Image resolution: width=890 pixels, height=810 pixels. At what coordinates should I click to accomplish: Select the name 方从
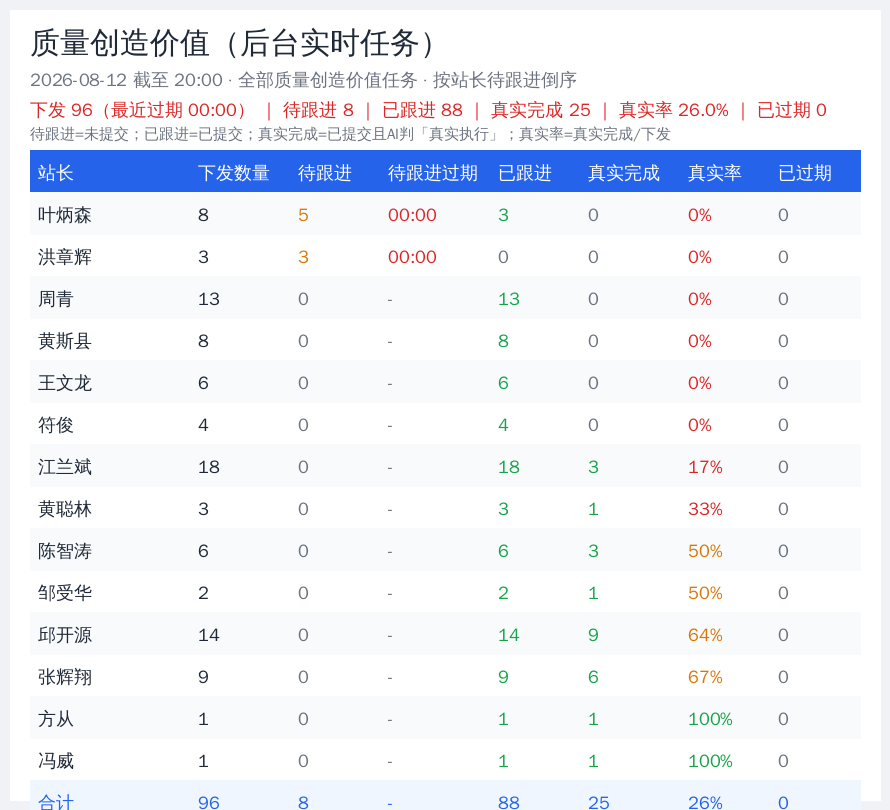(56, 719)
